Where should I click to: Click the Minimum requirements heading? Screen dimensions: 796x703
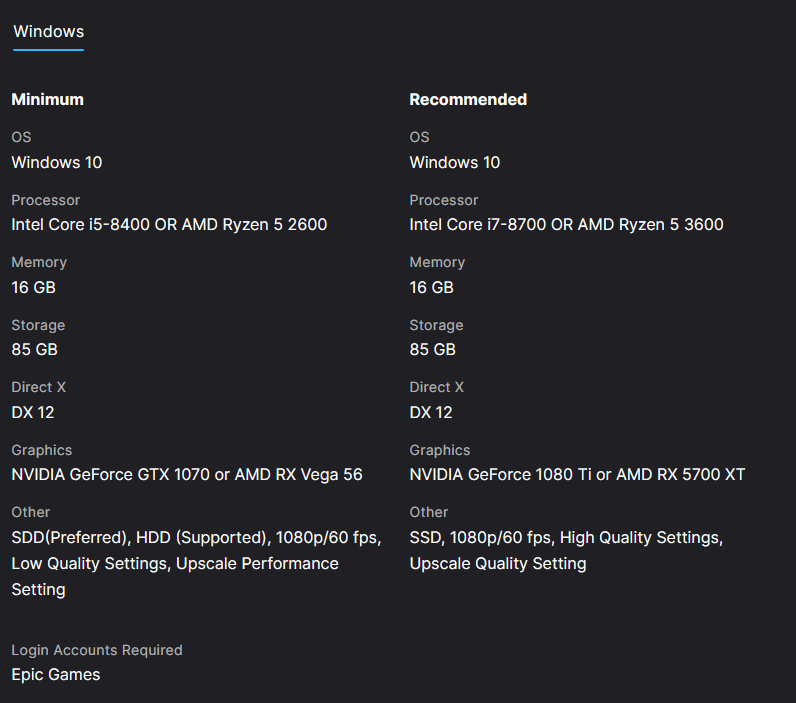tap(47, 100)
